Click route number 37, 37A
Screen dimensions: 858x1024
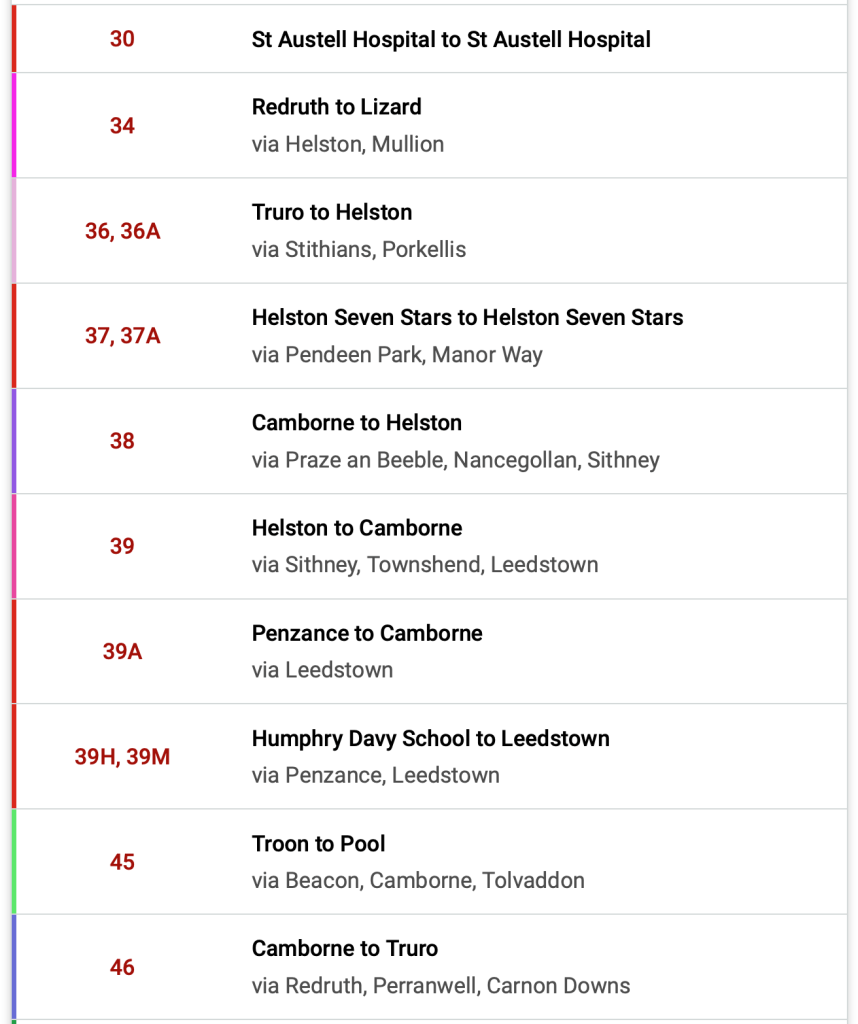point(122,336)
